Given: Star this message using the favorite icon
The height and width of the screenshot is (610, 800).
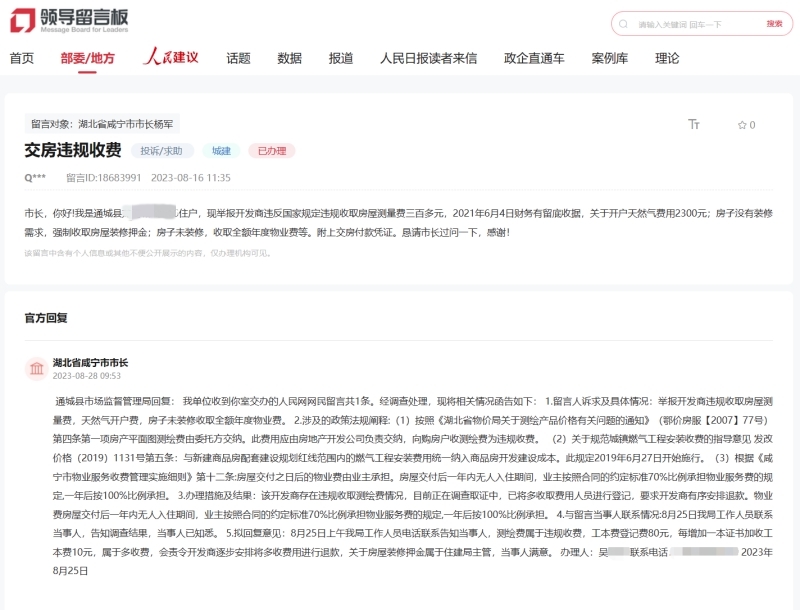Looking at the screenshot, I should click(742, 122).
